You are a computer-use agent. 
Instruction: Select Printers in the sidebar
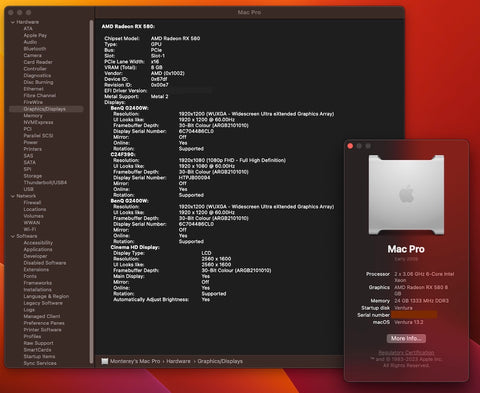coord(33,149)
